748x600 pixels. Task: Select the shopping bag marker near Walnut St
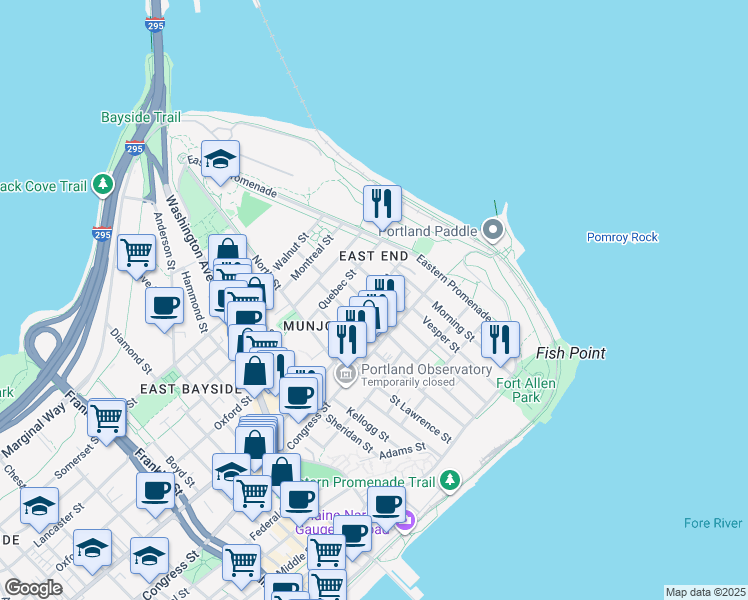[227, 253]
